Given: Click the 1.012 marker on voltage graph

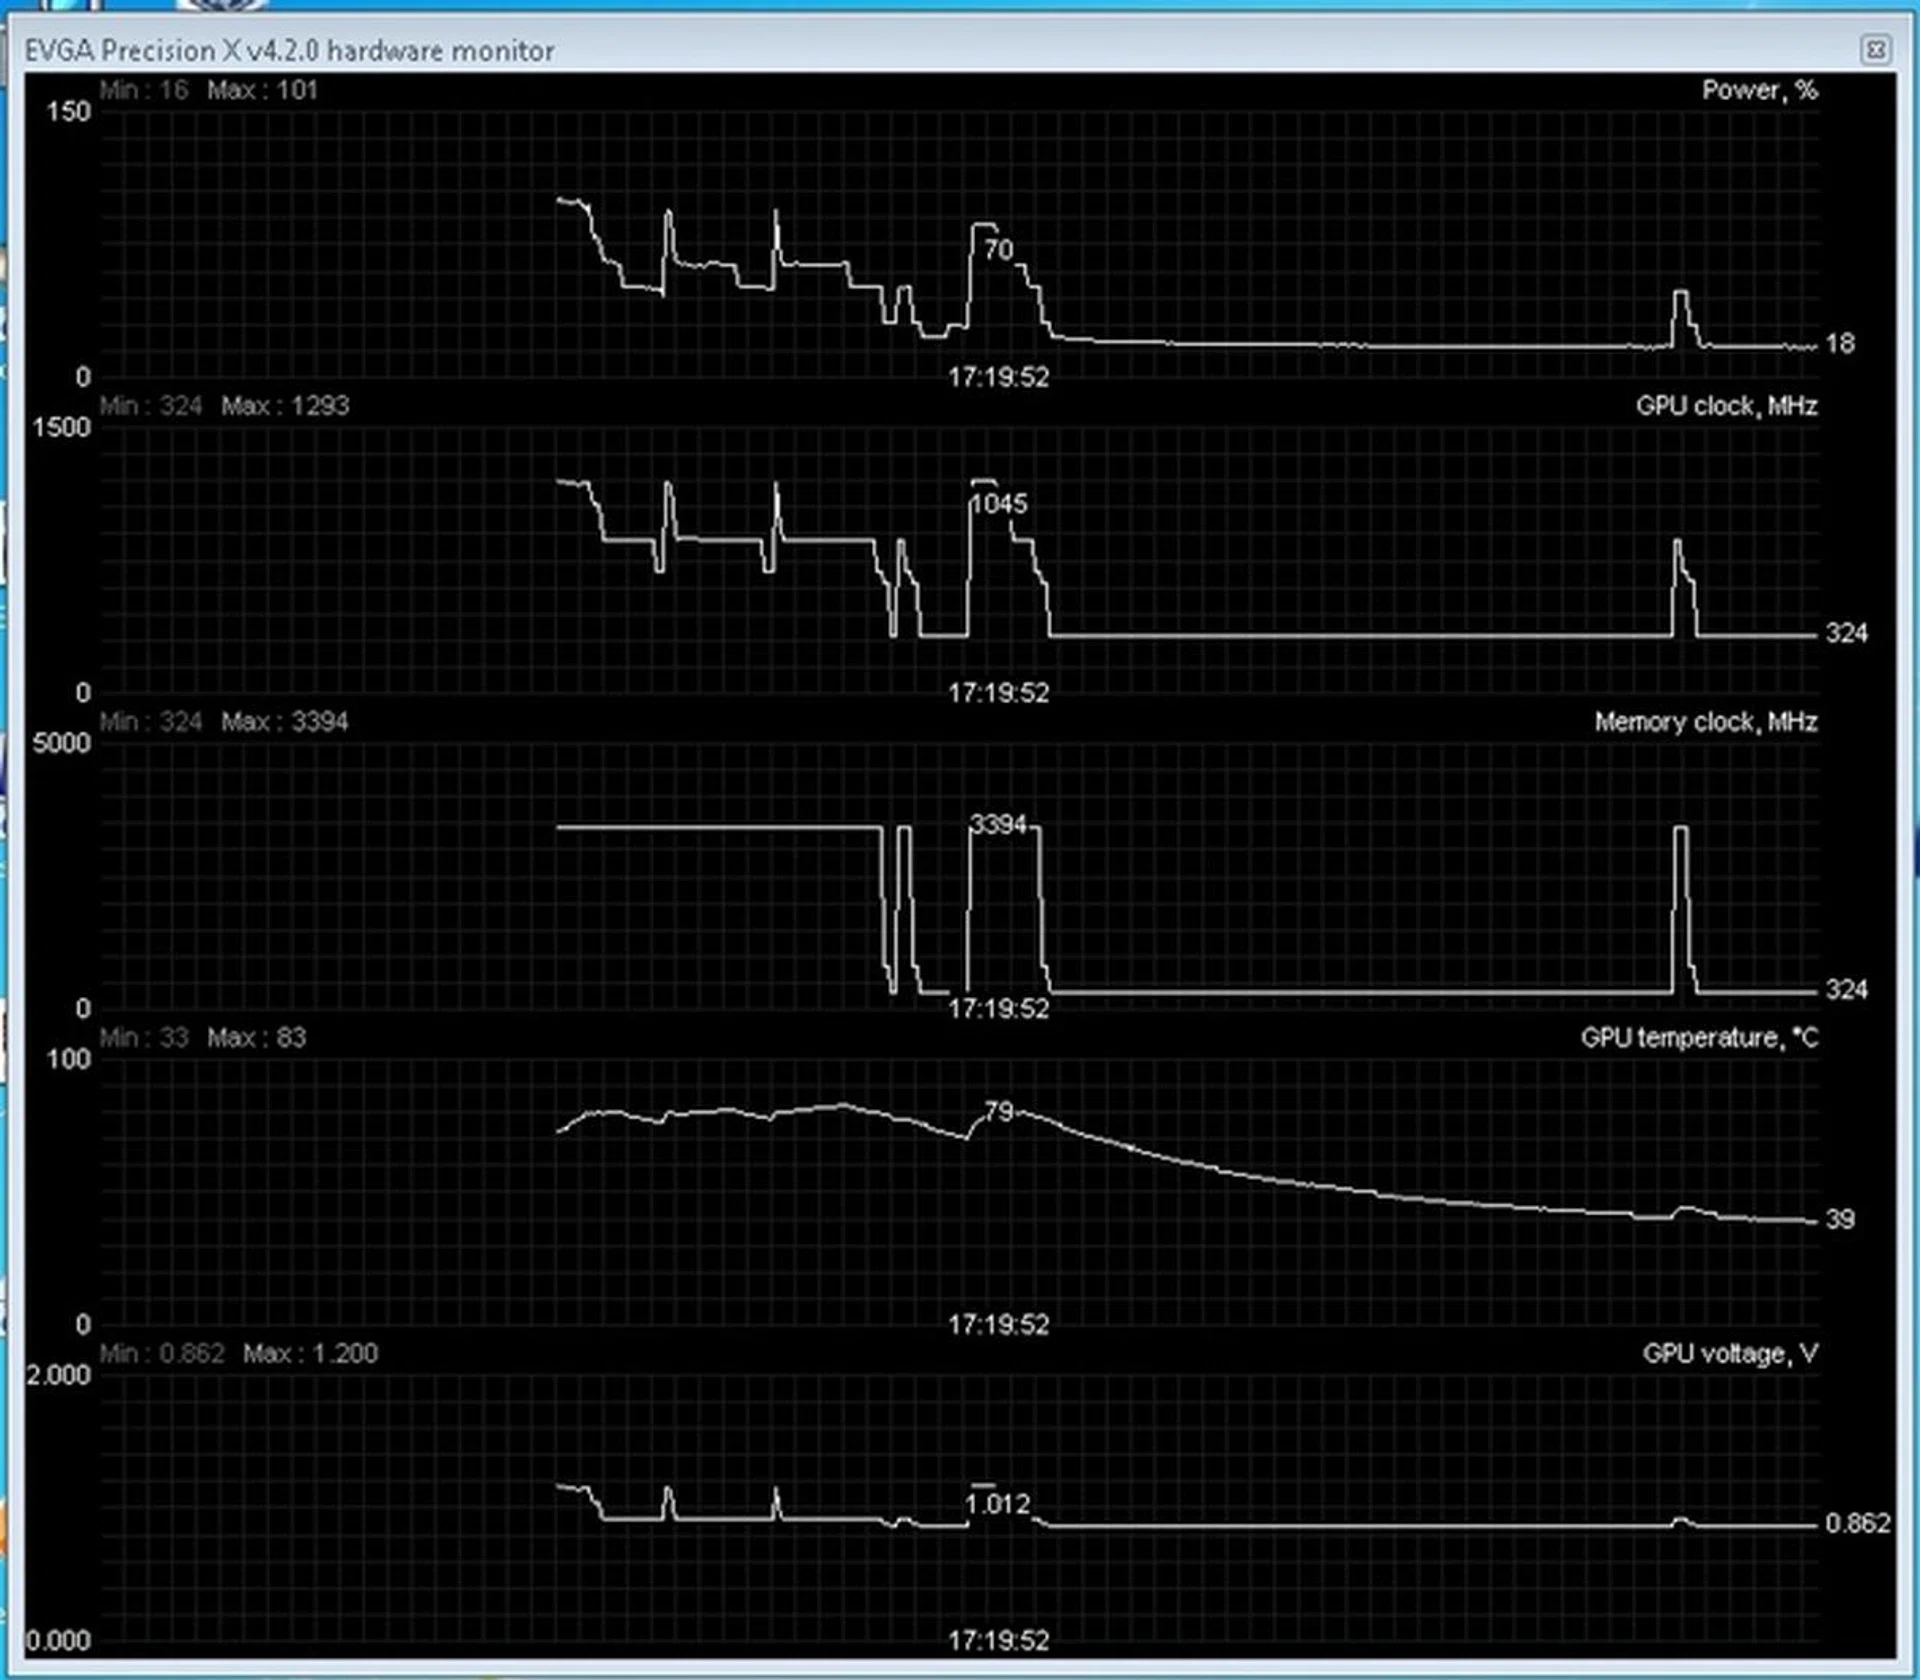Looking at the screenshot, I should click(x=997, y=1504).
